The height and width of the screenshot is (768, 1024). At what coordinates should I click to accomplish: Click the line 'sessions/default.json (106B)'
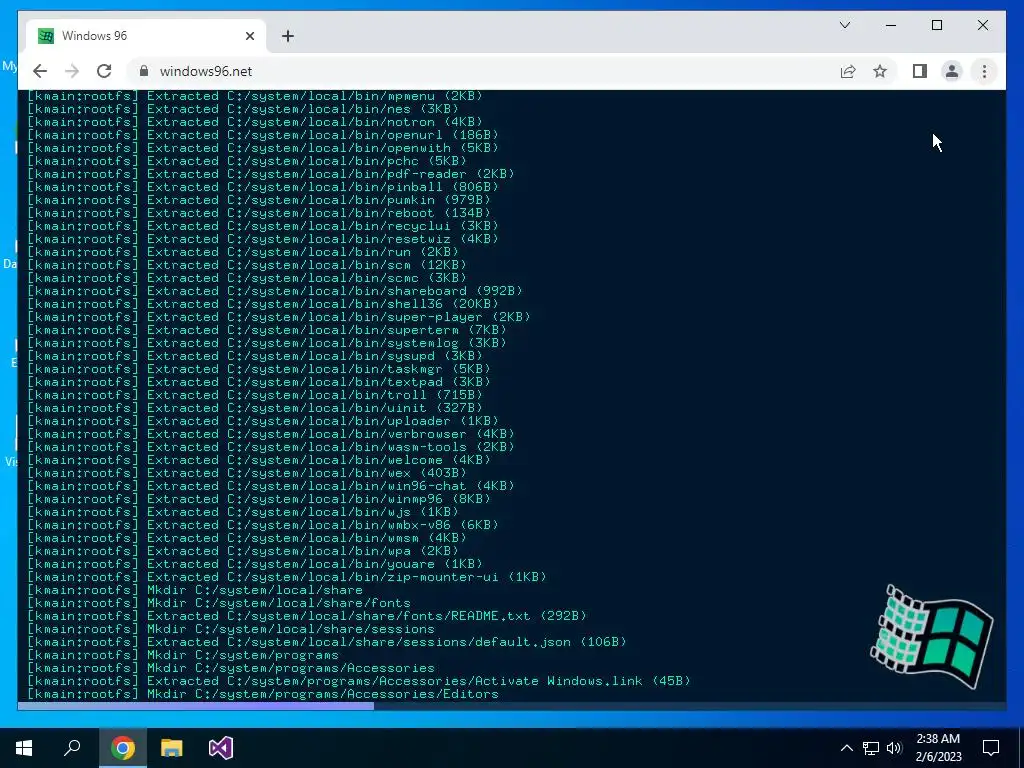tap(327, 642)
